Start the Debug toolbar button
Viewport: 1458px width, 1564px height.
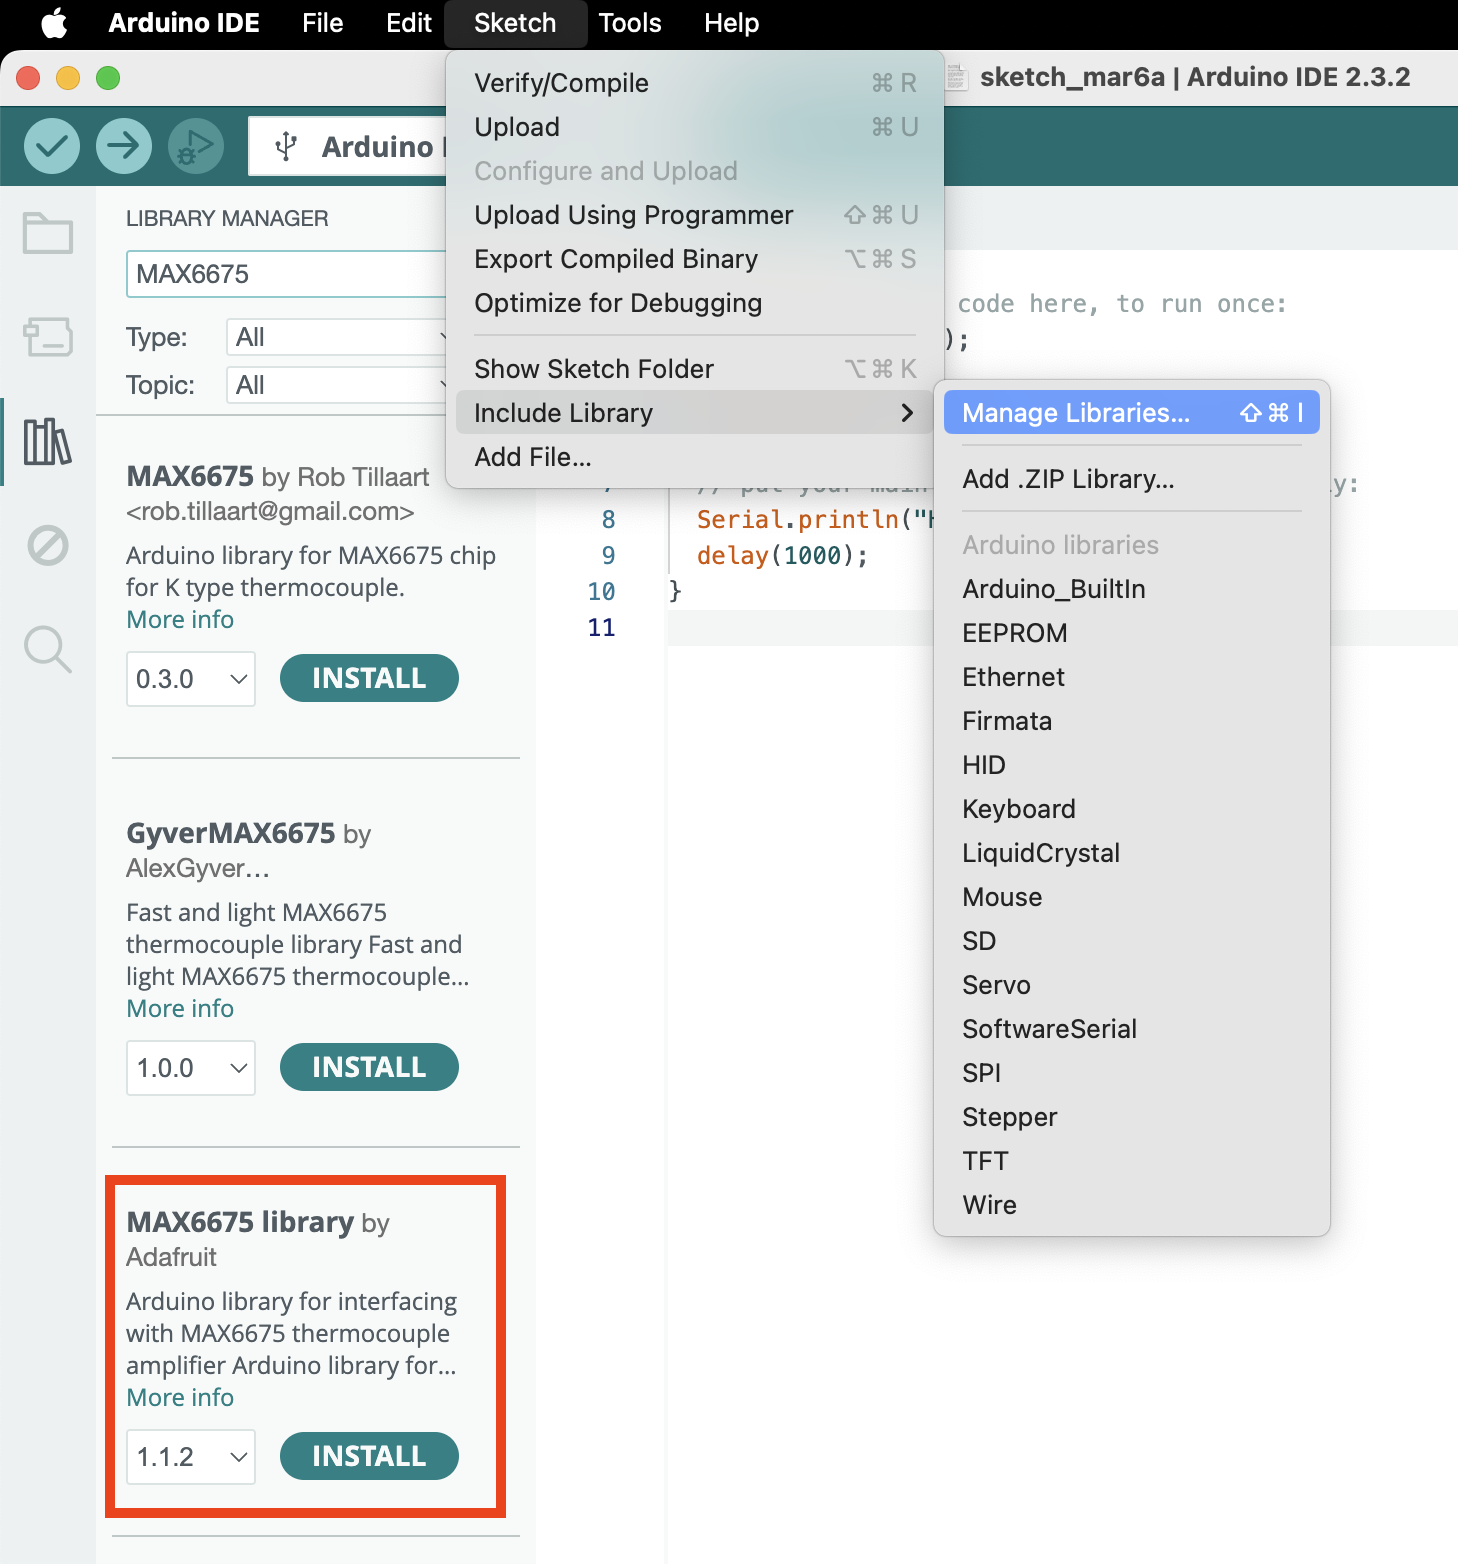click(196, 146)
